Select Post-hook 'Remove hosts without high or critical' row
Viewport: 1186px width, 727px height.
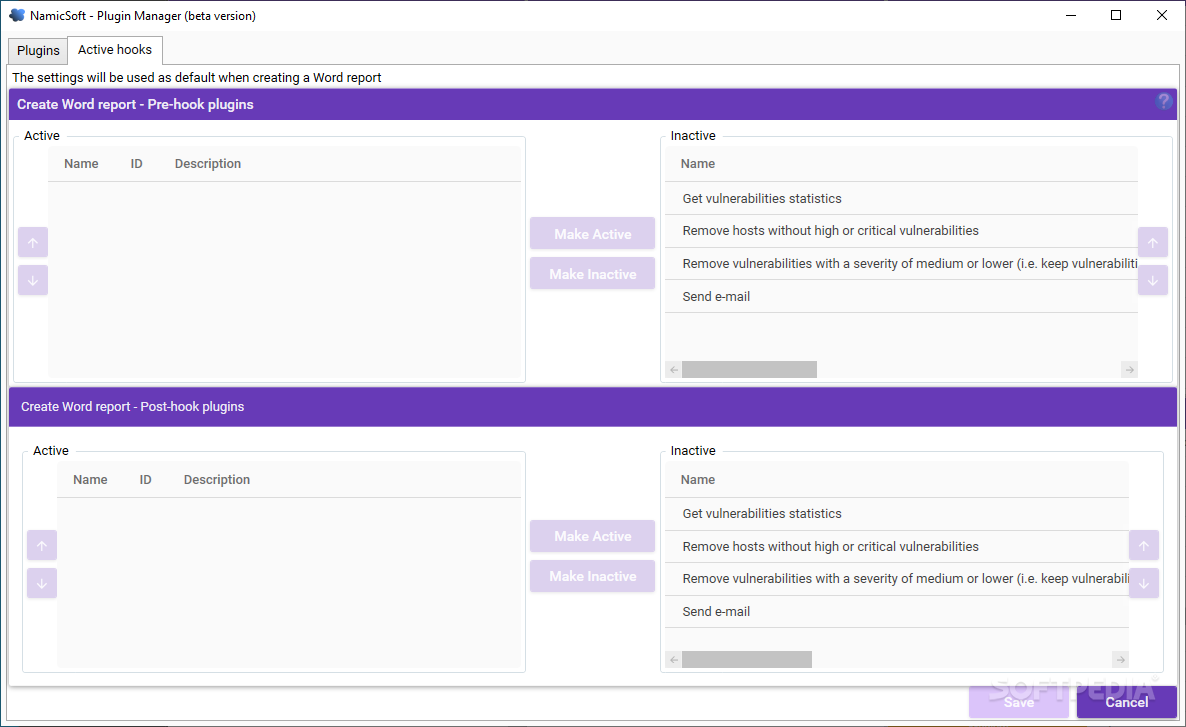click(897, 546)
